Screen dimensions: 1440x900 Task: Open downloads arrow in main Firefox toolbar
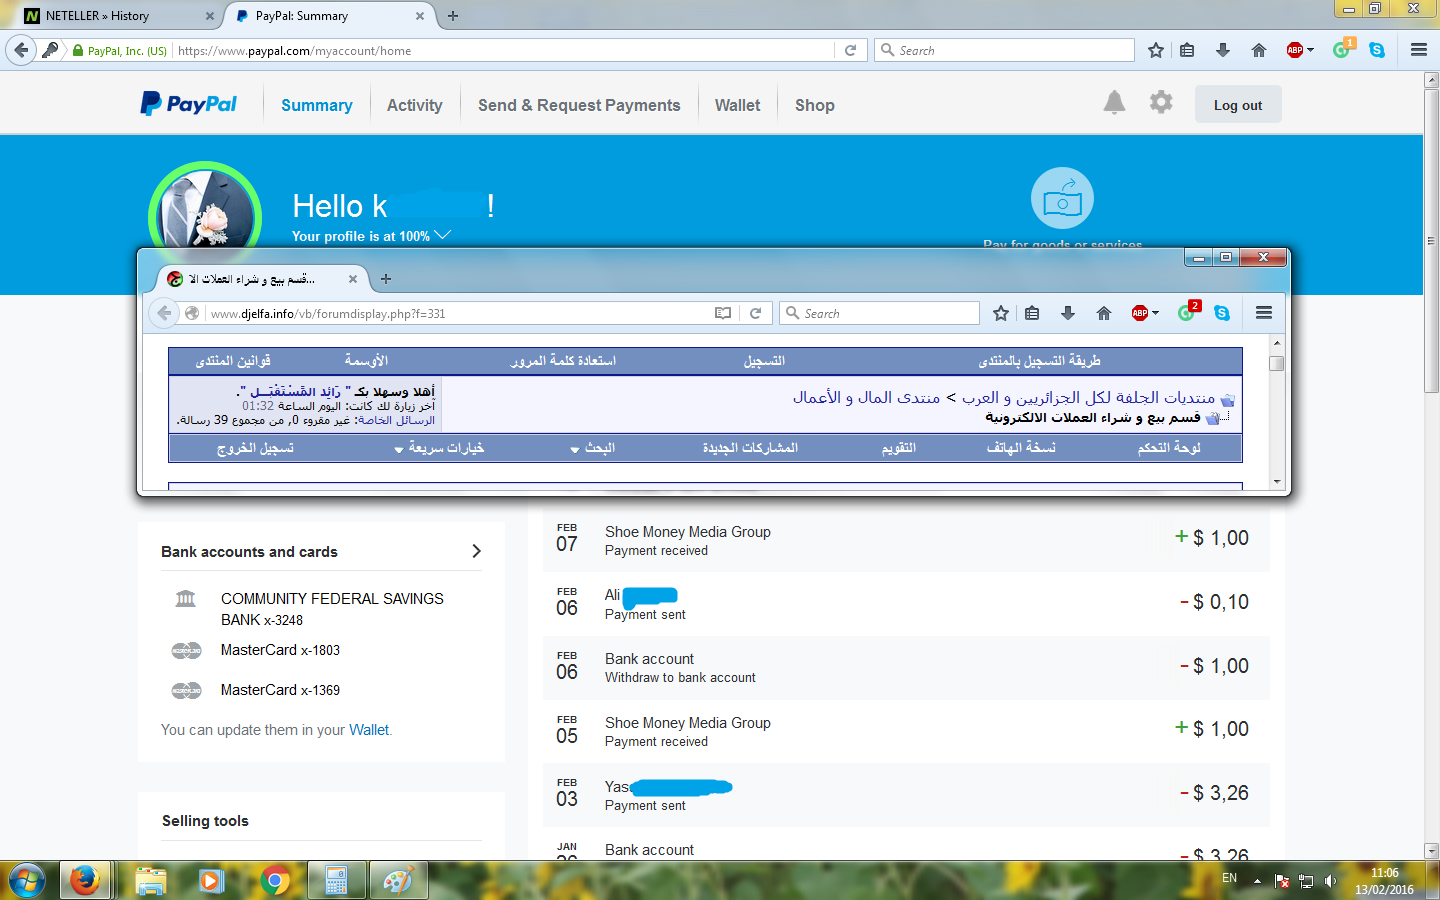tap(1222, 50)
